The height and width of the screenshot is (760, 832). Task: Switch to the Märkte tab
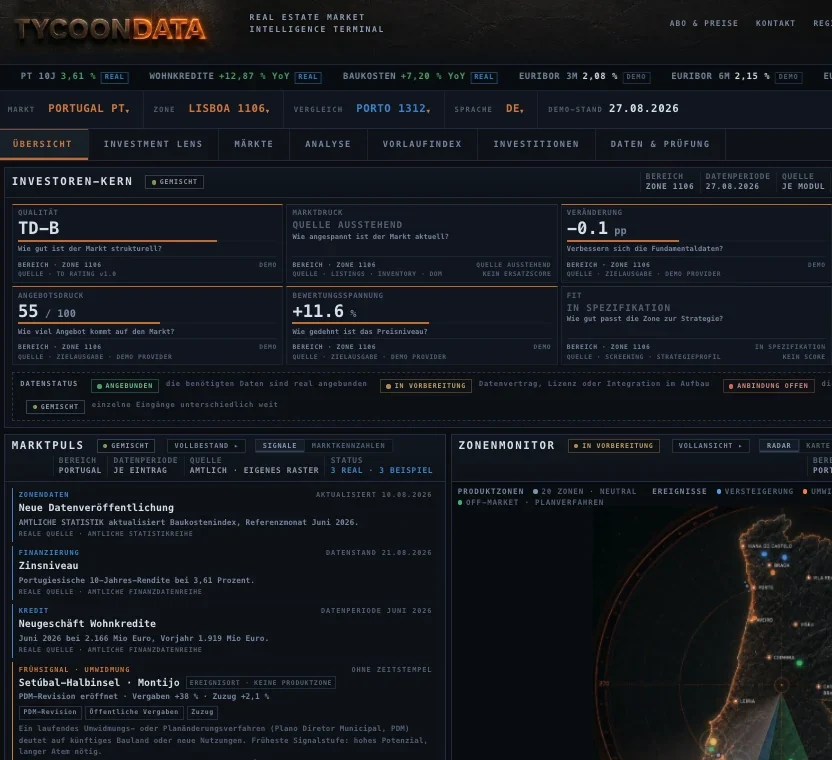254,144
